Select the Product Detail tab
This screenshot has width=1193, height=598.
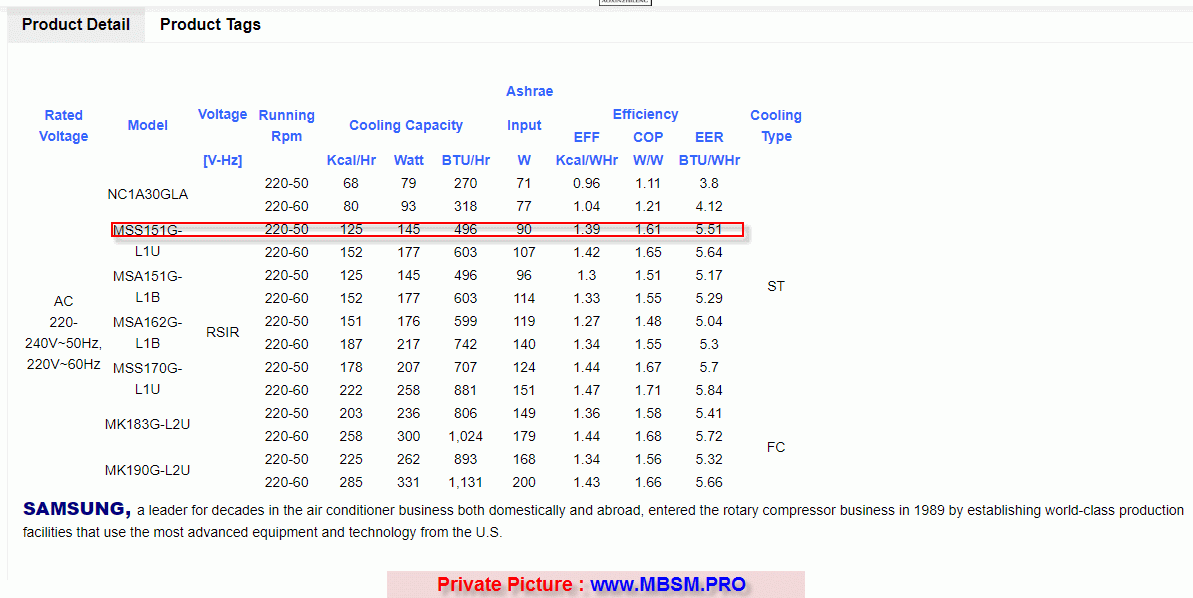click(x=76, y=25)
